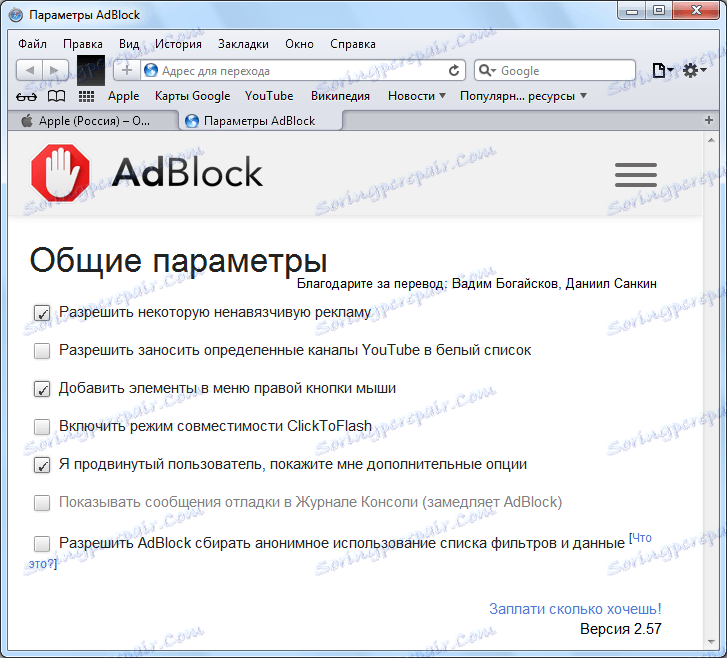Screen dimensions: 727x658
Task: Open a new tab with plus
Action: [708, 121]
